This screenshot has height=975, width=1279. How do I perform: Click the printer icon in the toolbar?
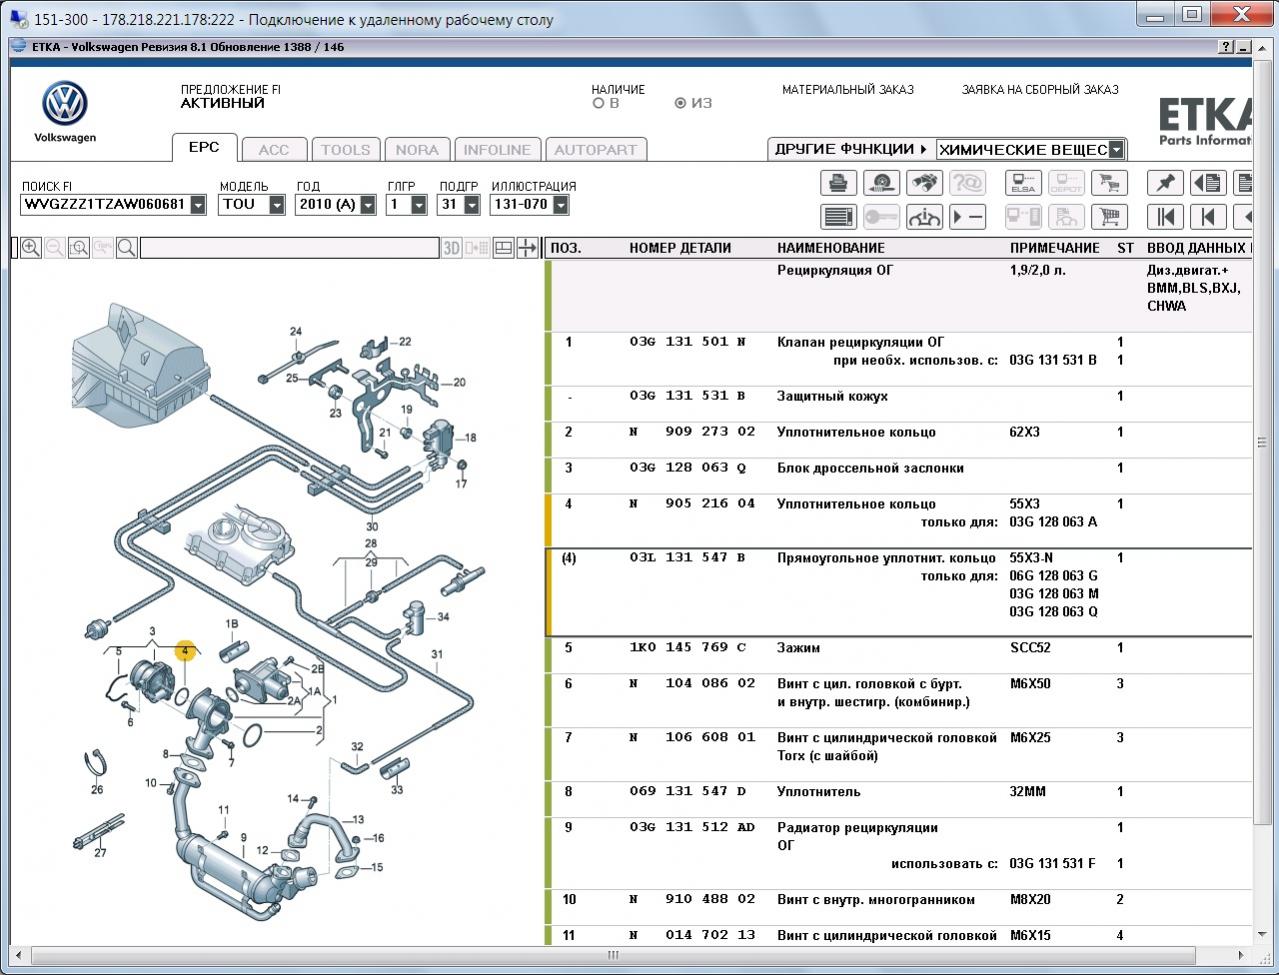click(x=839, y=183)
